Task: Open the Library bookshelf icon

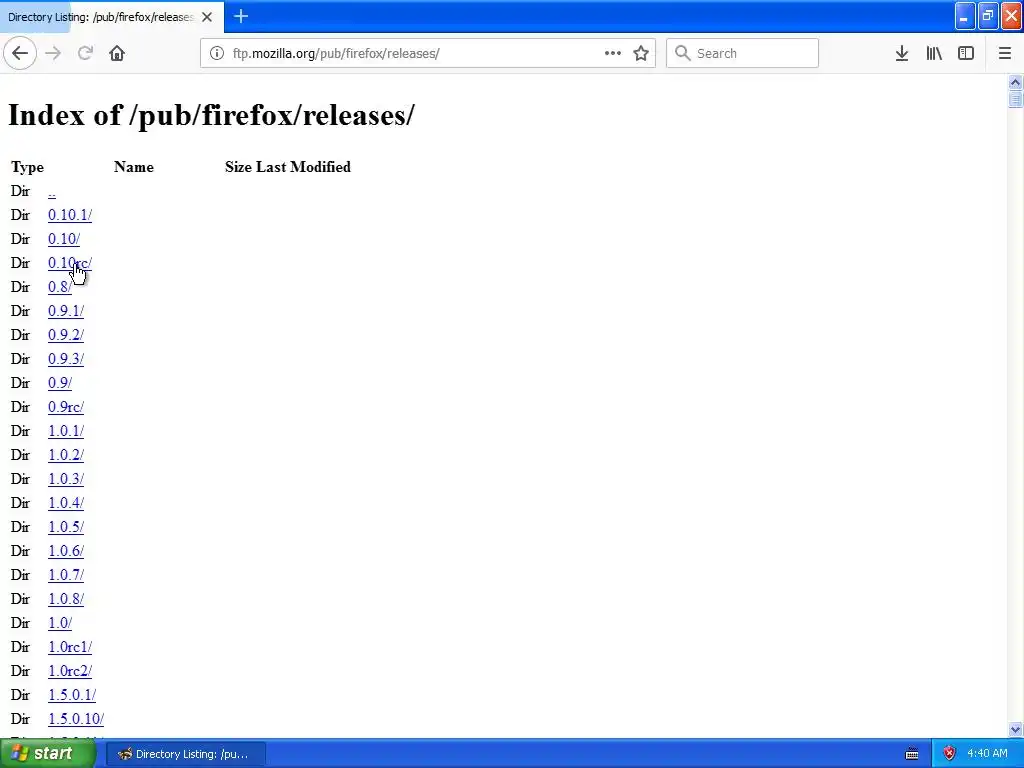Action: (x=934, y=53)
